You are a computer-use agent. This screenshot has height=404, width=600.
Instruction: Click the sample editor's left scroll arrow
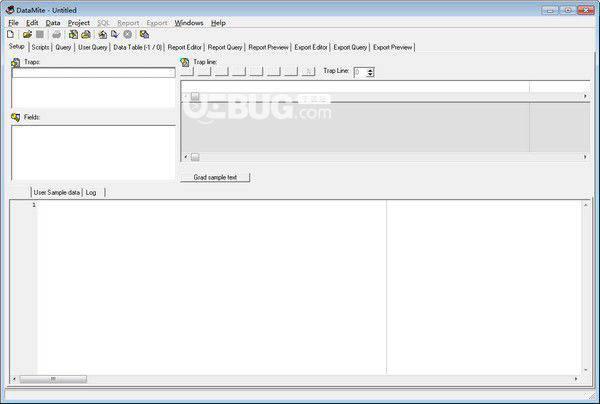(x=14, y=379)
